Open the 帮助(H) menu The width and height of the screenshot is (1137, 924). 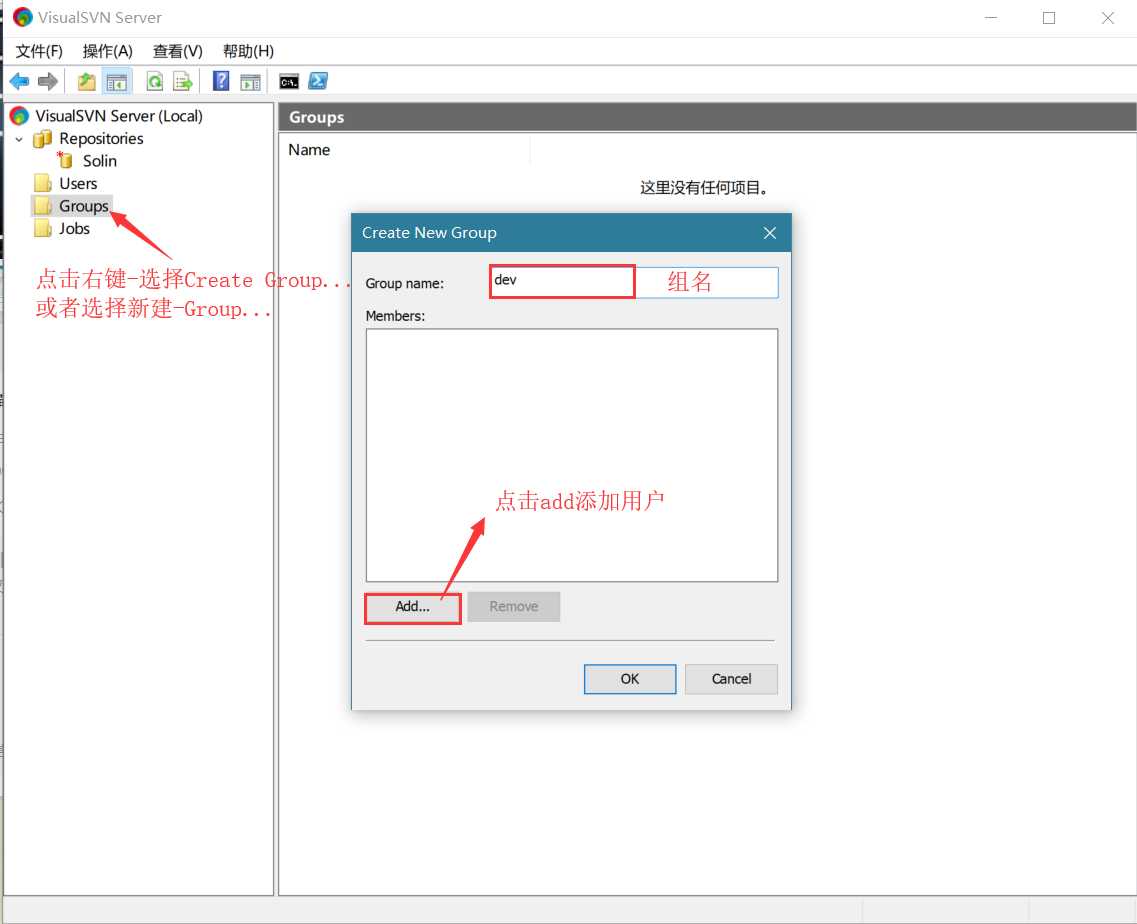tap(248, 51)
